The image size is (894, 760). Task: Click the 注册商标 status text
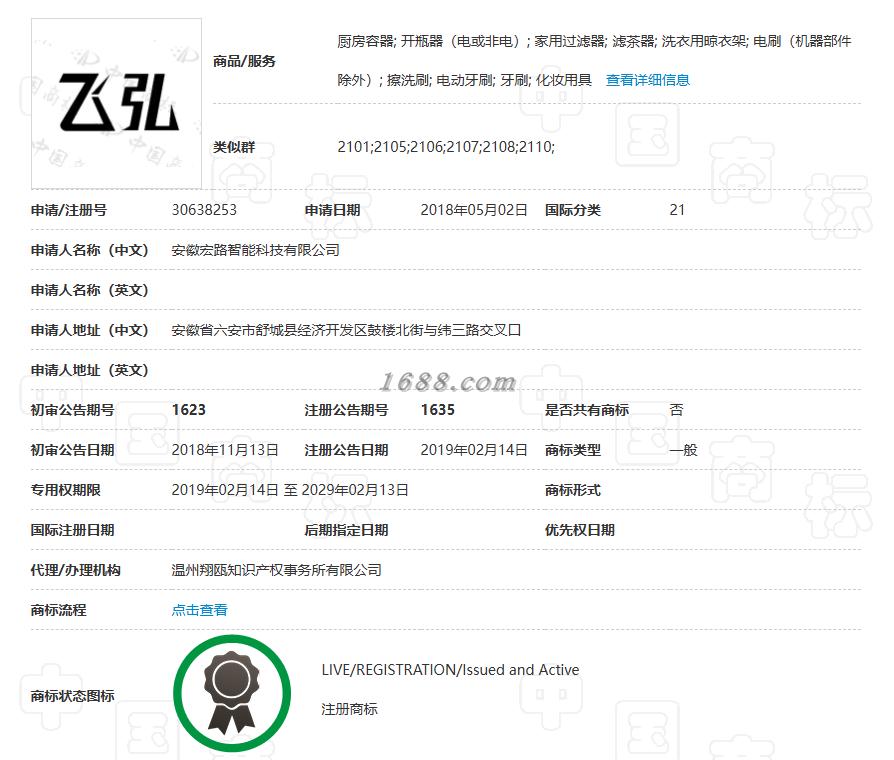pos(350,709)
